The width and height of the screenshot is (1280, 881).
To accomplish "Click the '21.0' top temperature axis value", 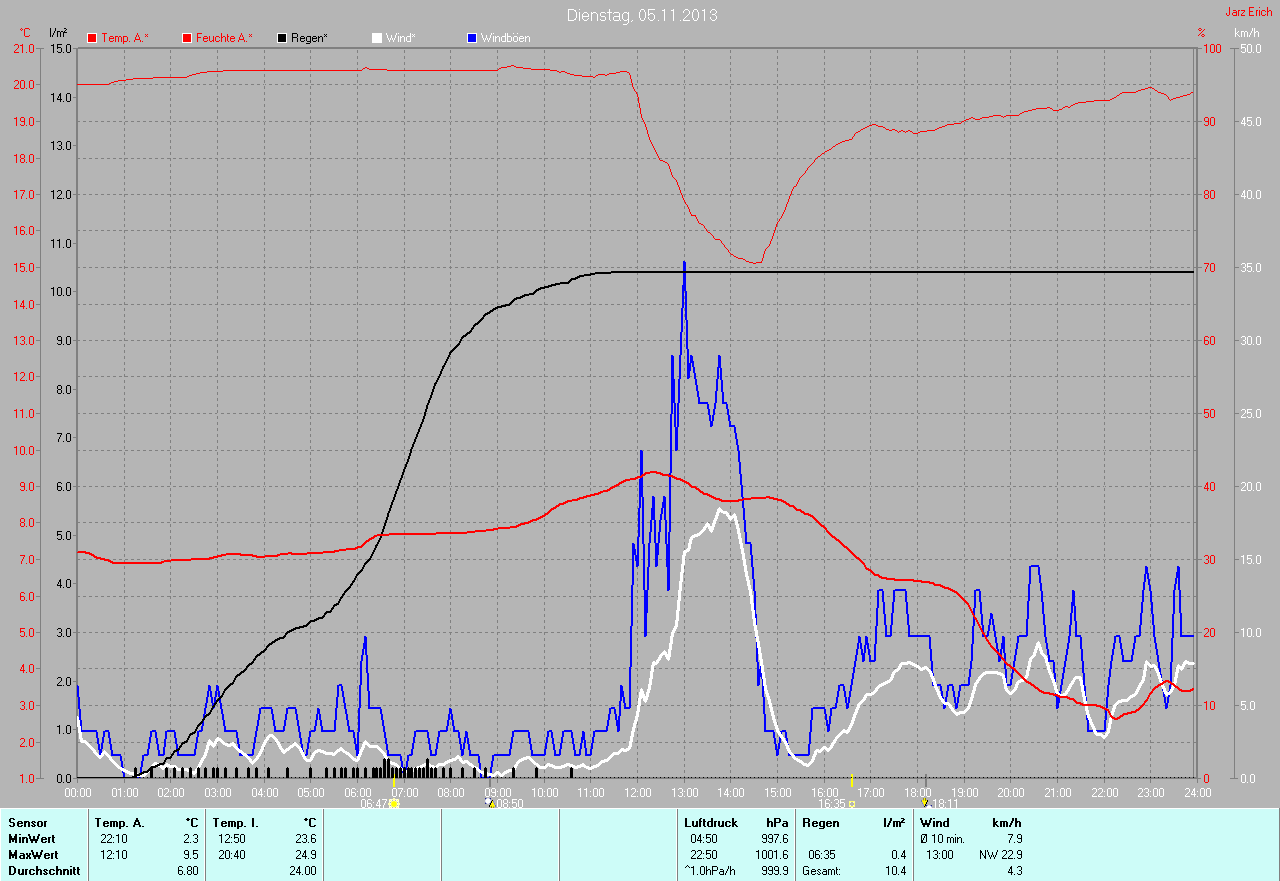I will [23, 48].
